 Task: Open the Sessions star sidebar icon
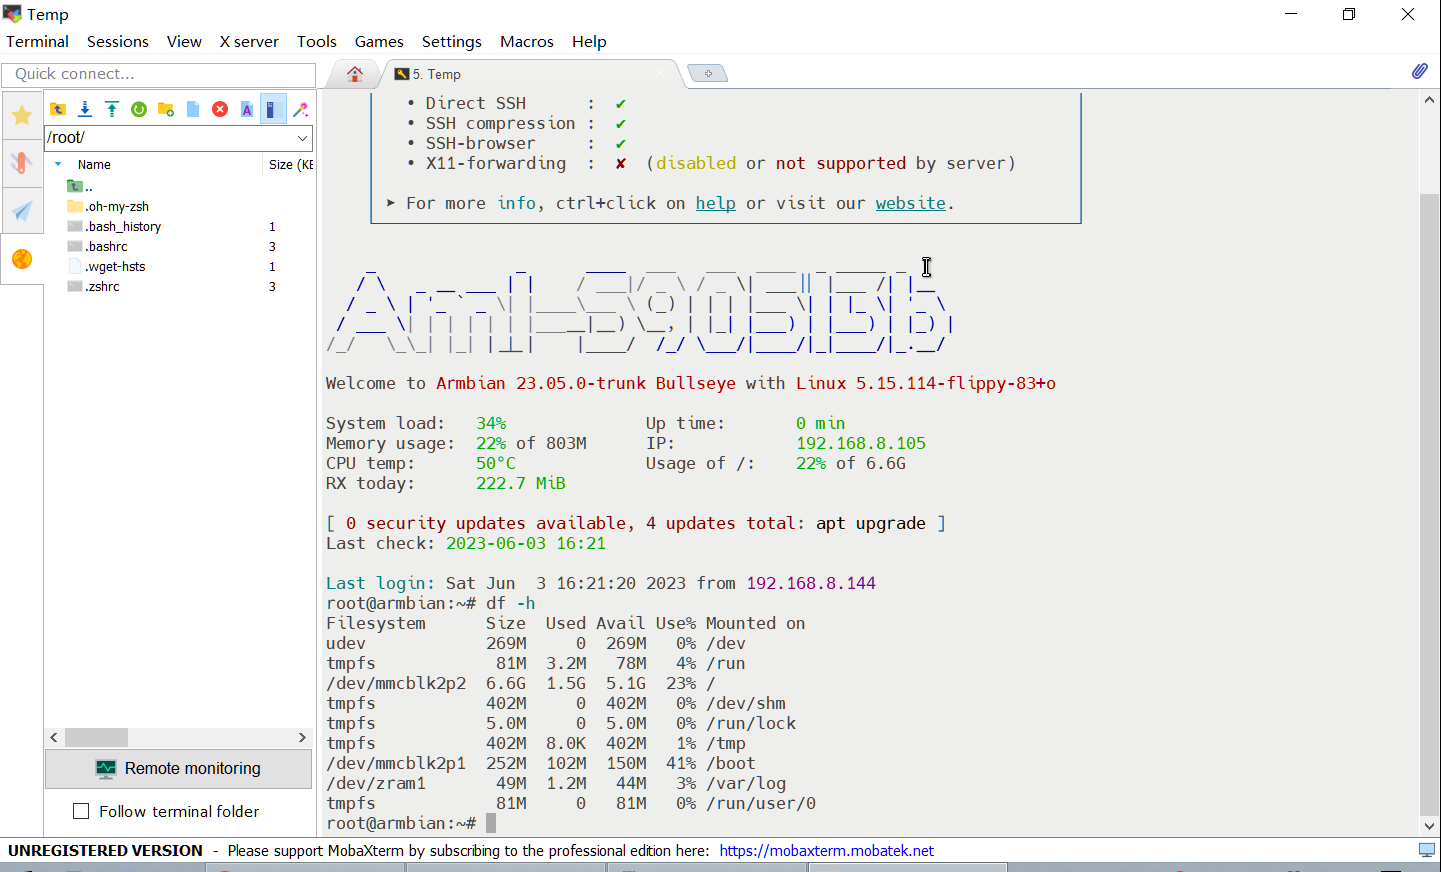(21, 114)
